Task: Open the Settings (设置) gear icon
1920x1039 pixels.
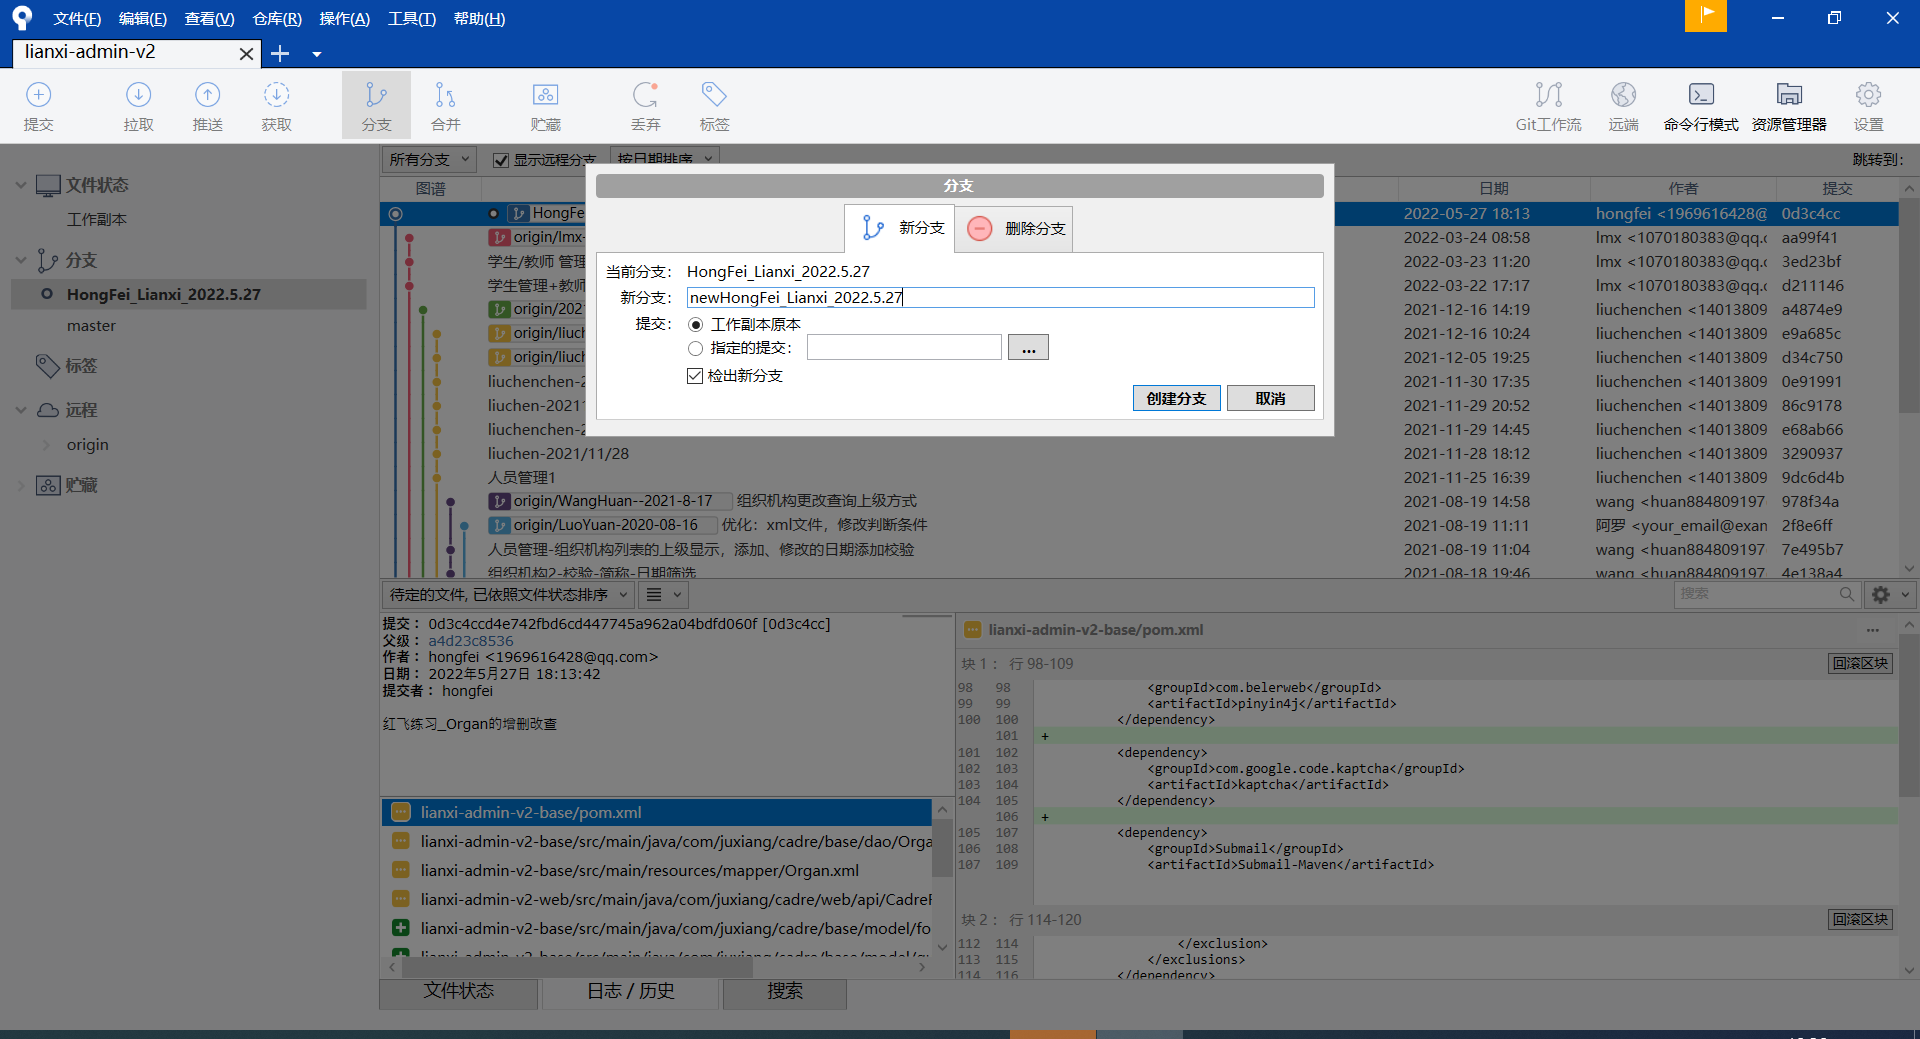Action: pyautogui.click(x=1868, y=106)
